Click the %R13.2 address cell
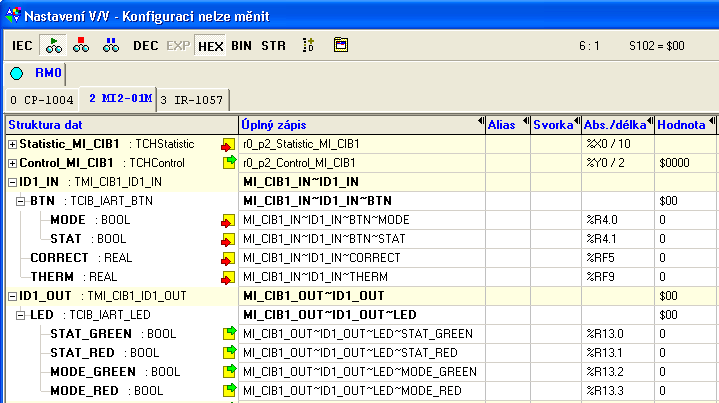This screenshot has height=403, width=719. click(x=618, y=372)
